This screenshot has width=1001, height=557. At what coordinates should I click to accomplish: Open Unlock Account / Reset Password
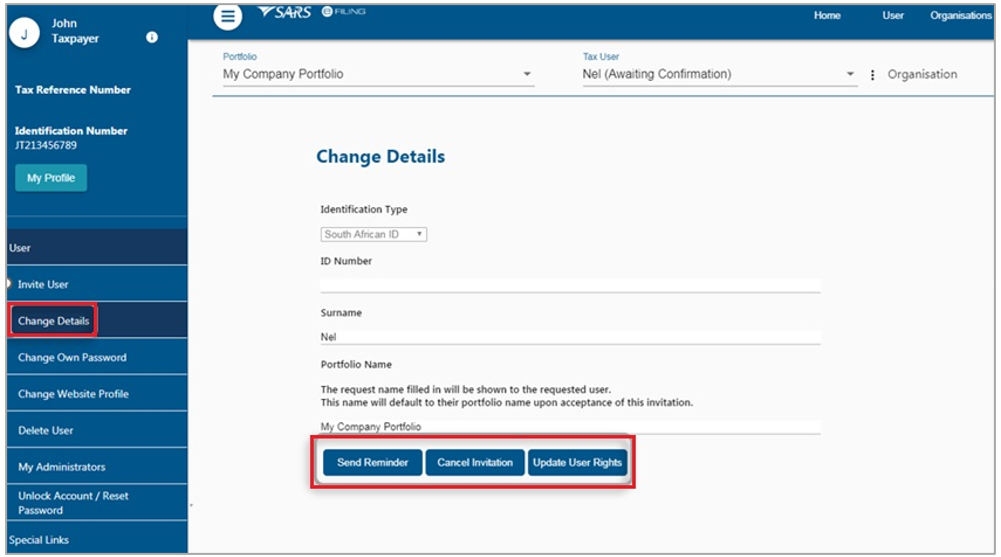click(x=97, y=503)
